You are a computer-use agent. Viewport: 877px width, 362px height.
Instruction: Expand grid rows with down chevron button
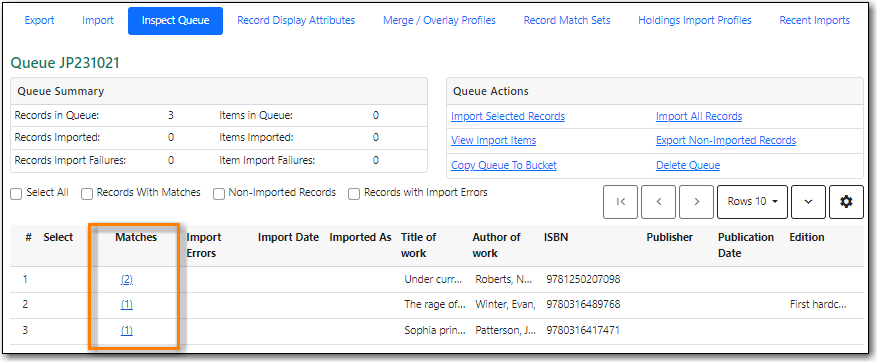(x=808, y=201)
